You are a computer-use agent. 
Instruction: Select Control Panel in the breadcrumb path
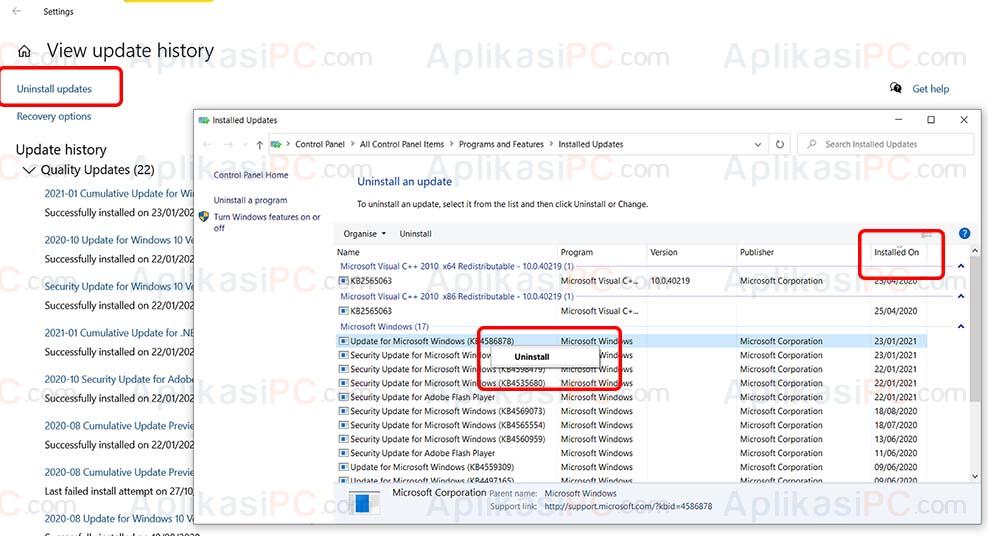(319, 144)
